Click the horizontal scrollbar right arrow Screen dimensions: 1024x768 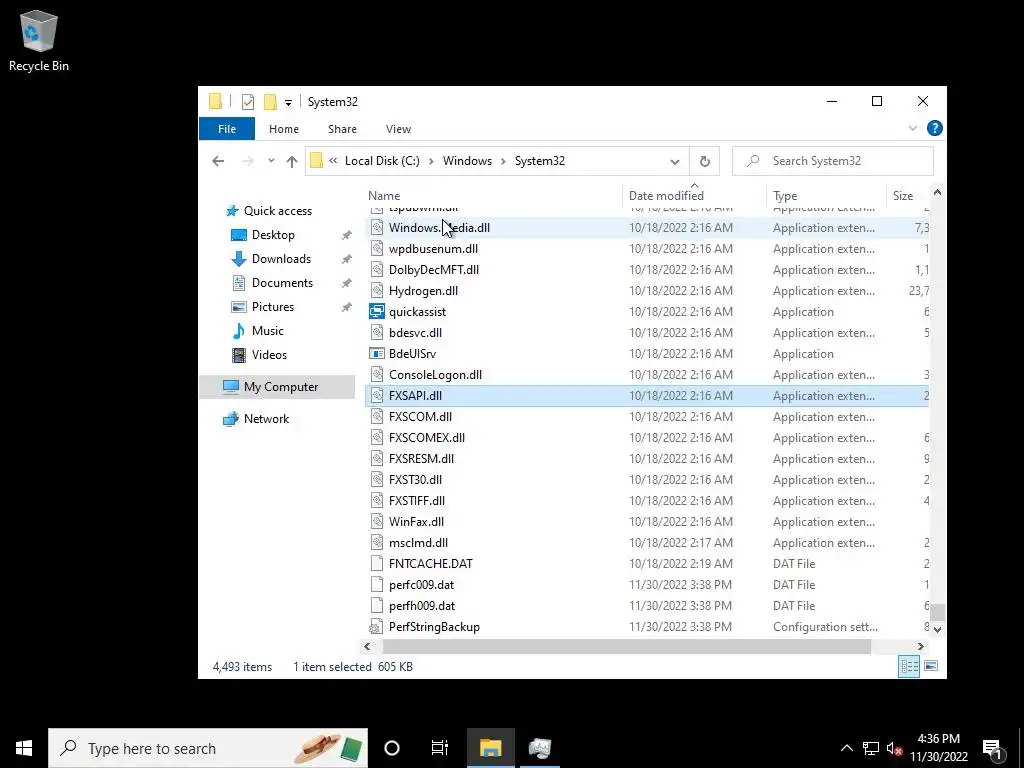(920, 647)
